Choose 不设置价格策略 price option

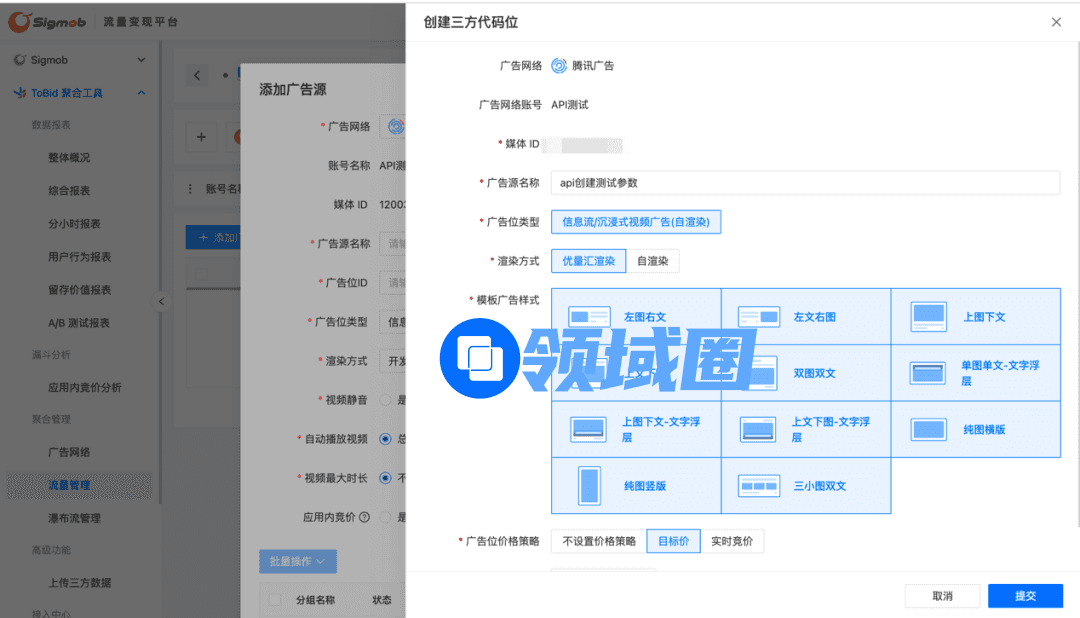pyautogui.click(x=598, y=541)
